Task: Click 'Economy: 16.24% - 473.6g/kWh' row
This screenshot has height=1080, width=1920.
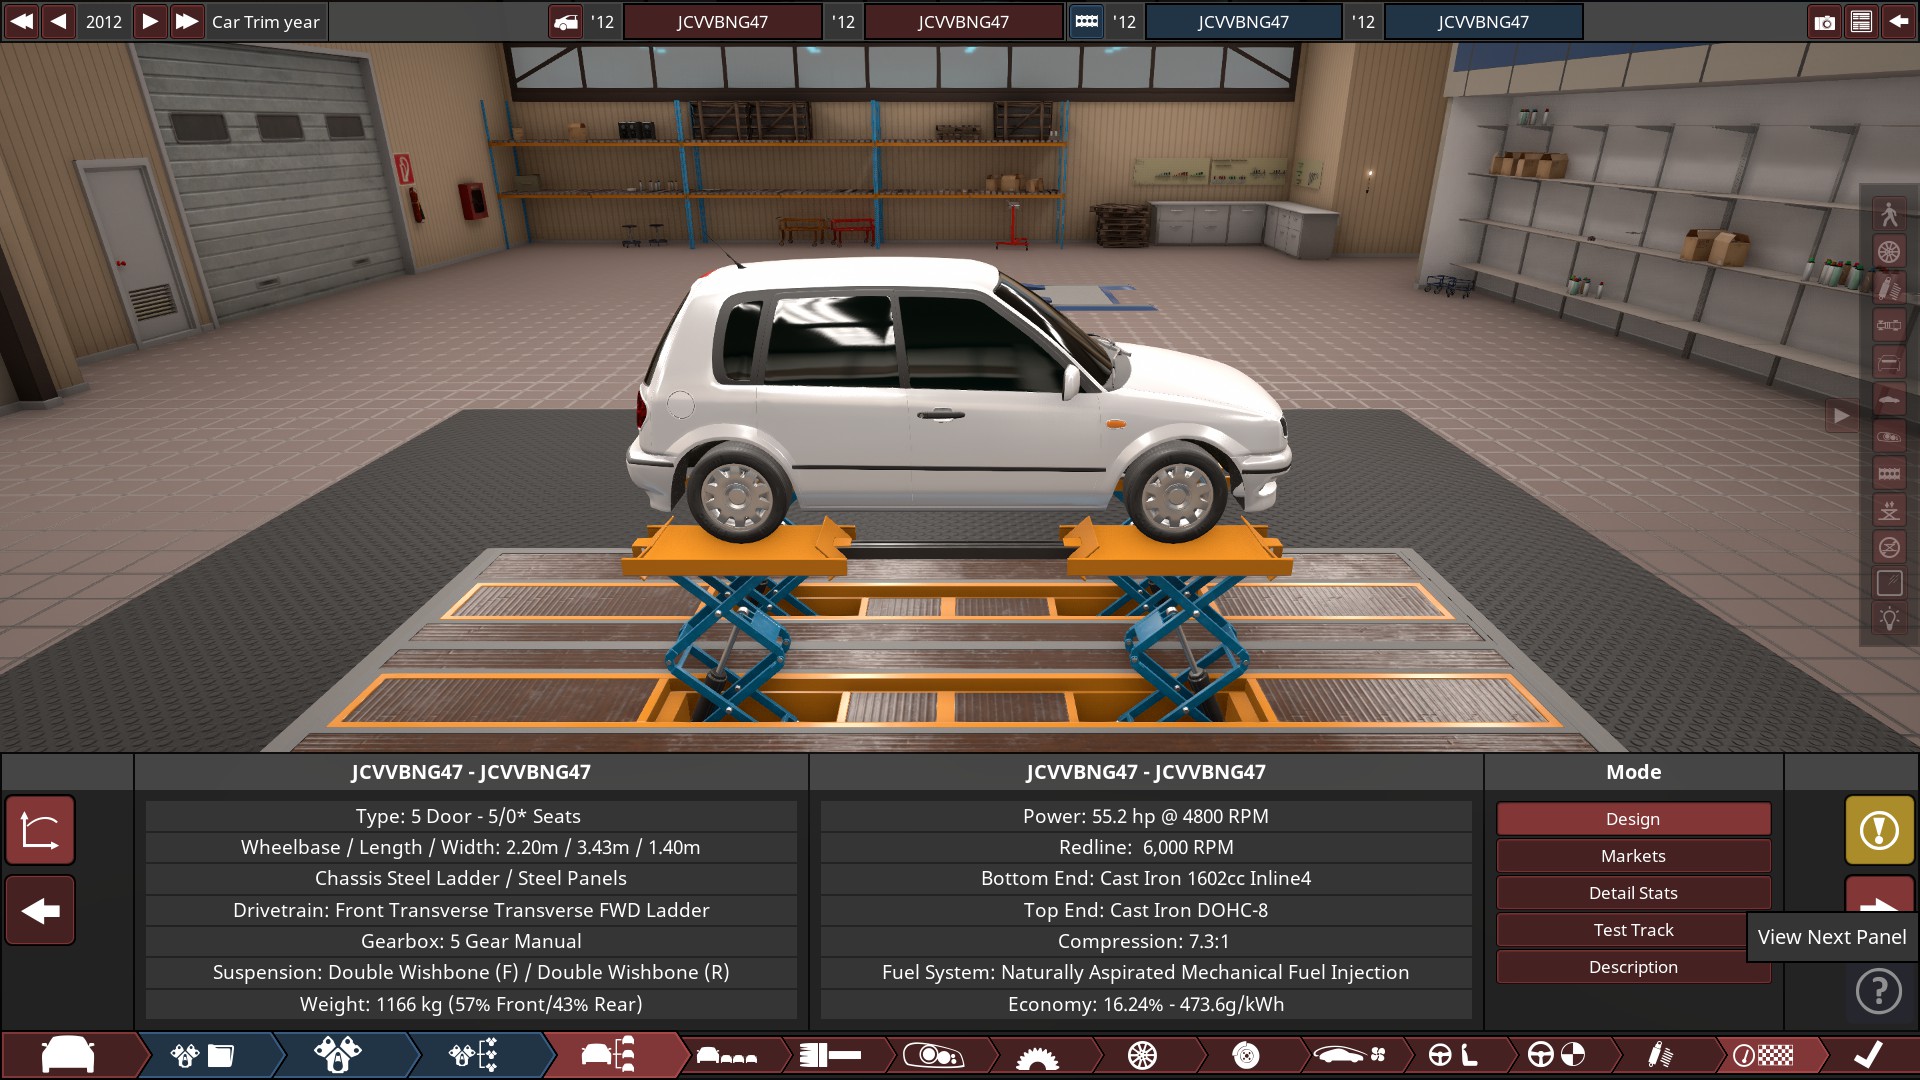Action: pos(1146,1004)
